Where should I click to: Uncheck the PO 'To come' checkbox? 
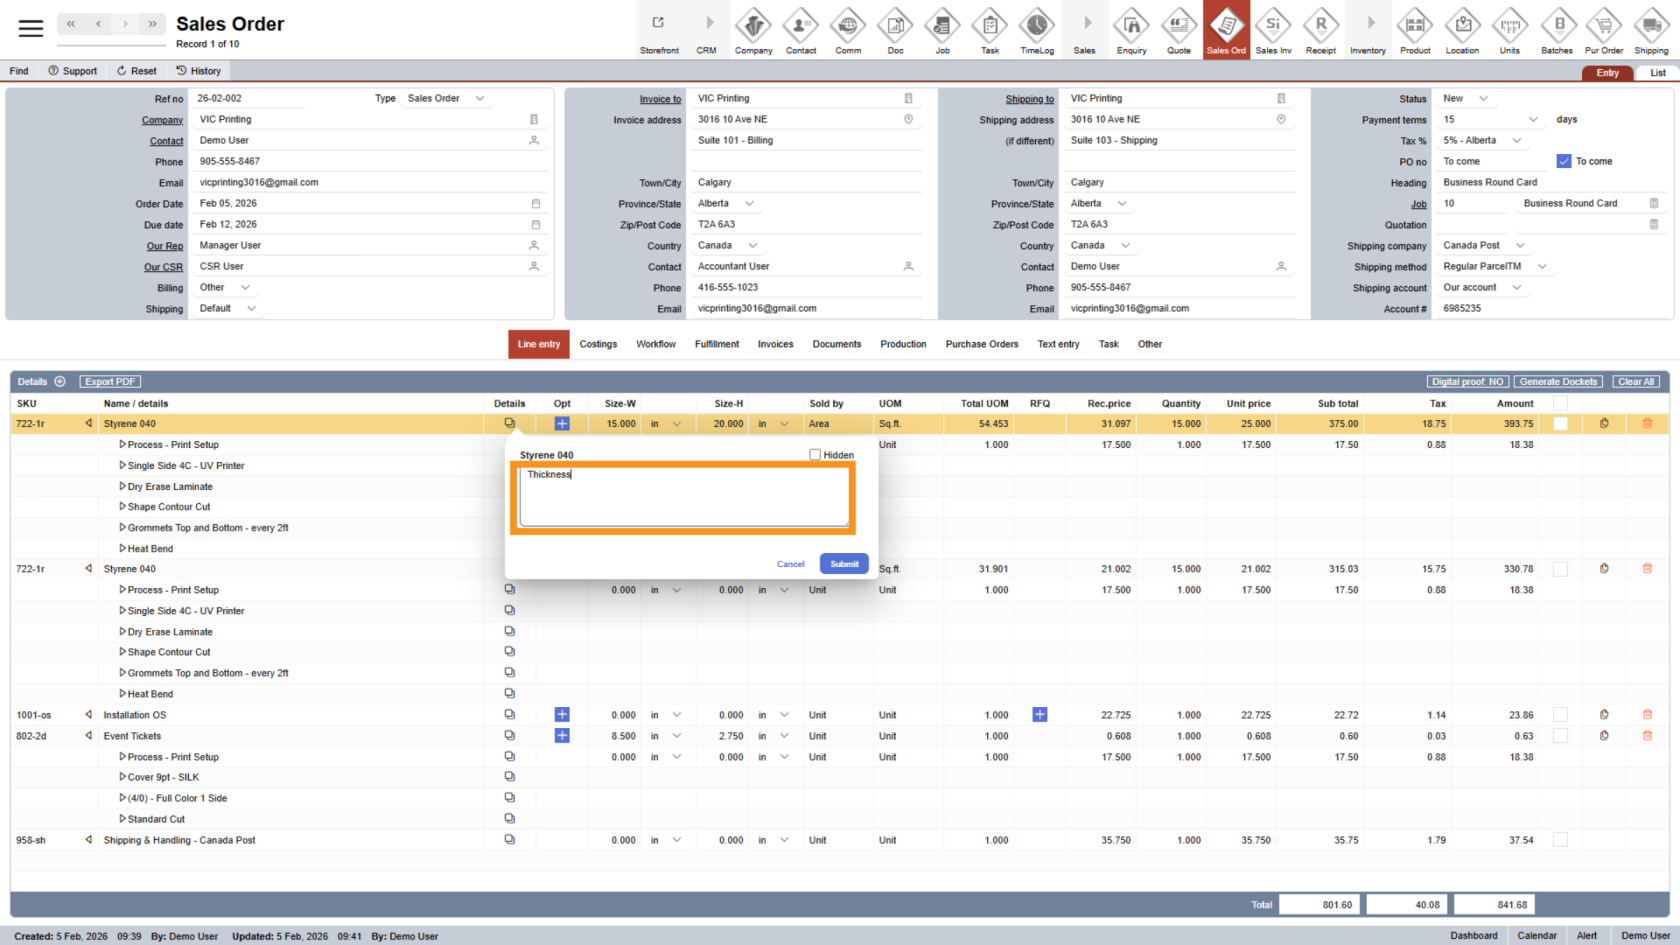point(1564,161)
